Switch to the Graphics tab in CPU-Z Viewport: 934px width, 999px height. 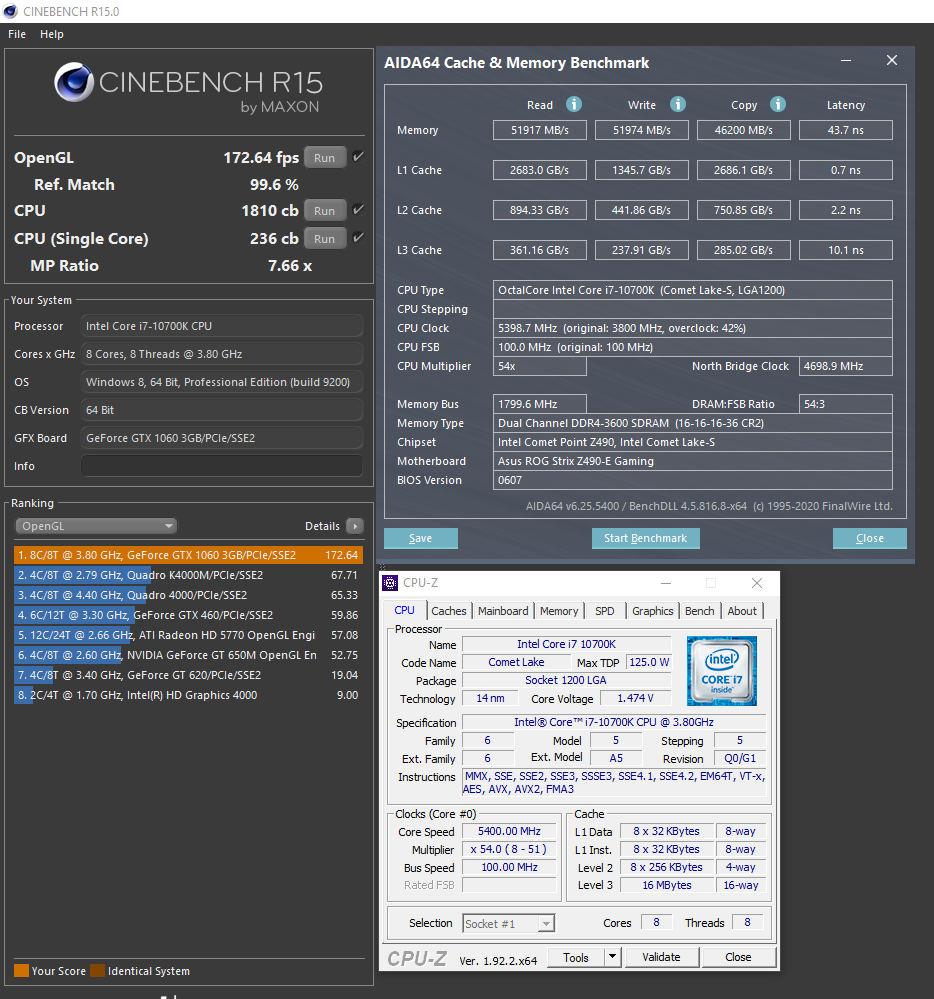[x=652, y=610]
